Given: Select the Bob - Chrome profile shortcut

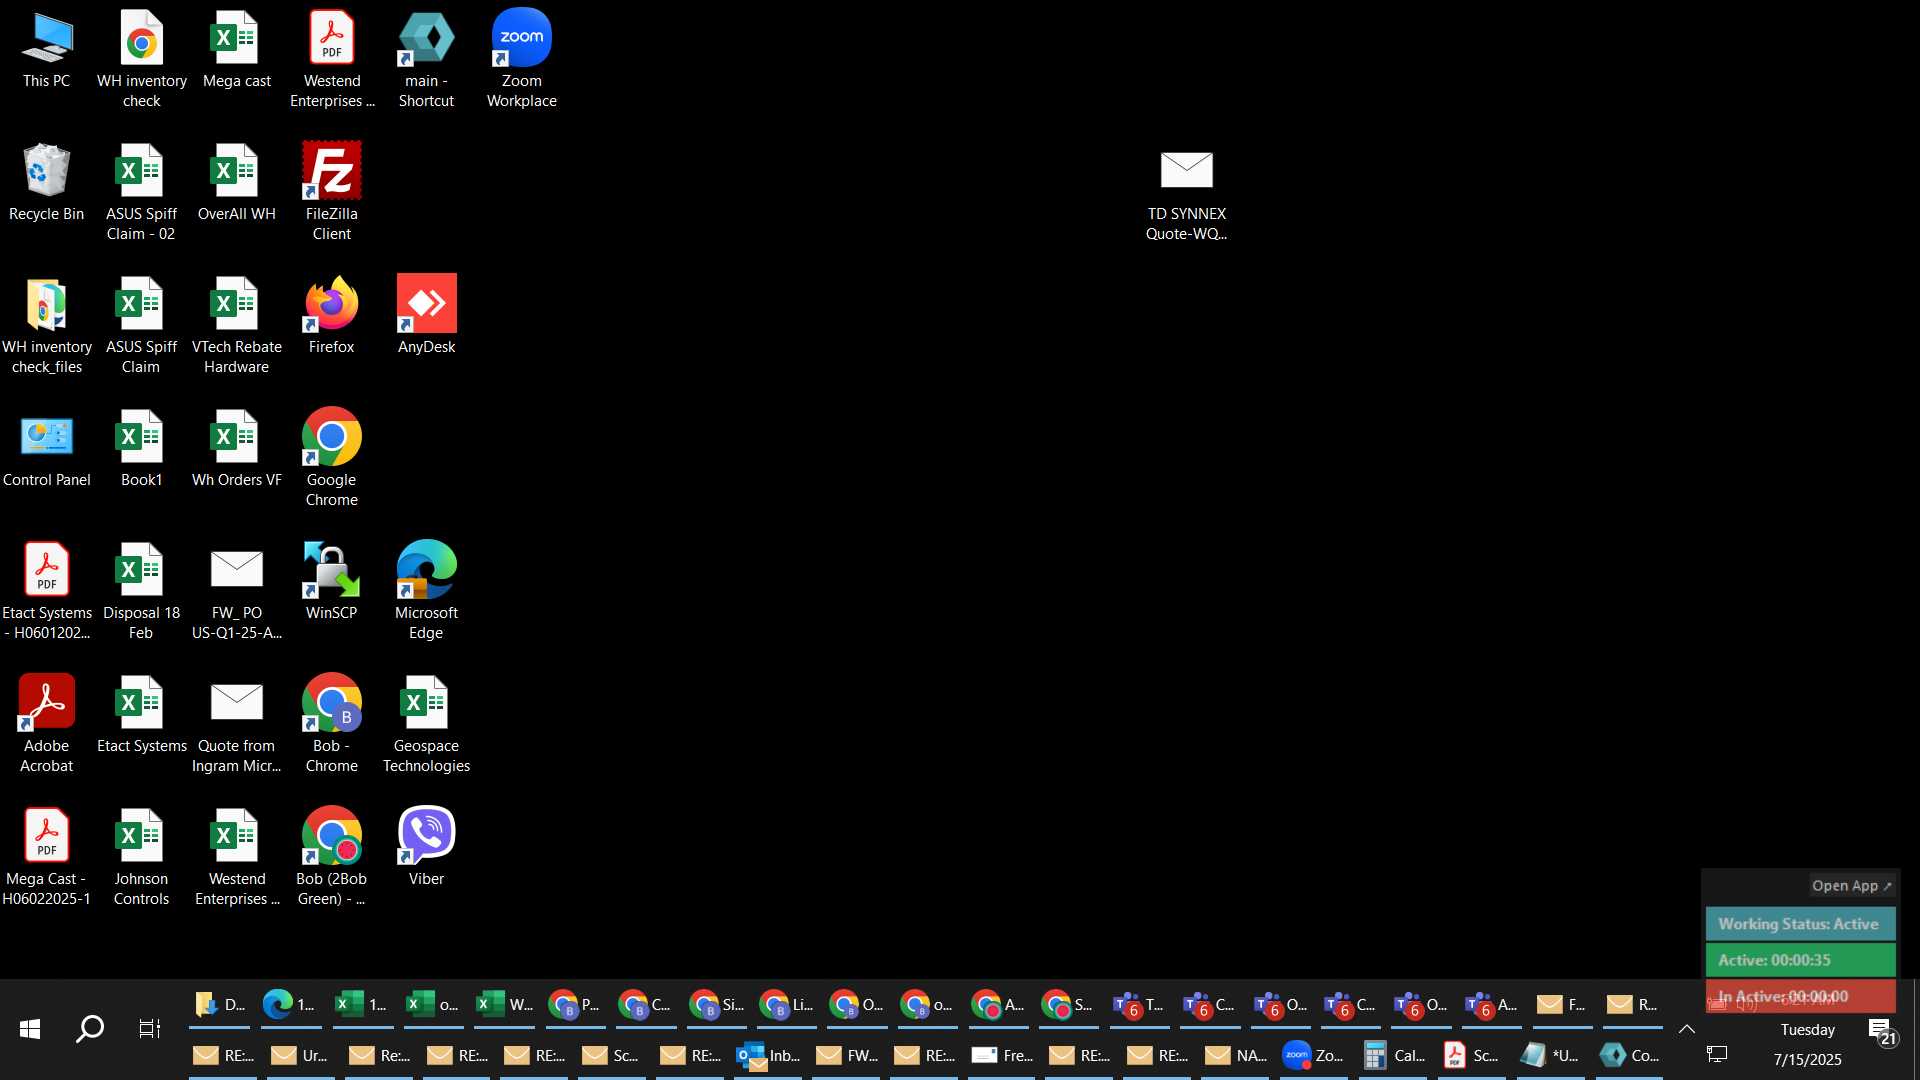Looking at the screenshot, I should 332,724.
